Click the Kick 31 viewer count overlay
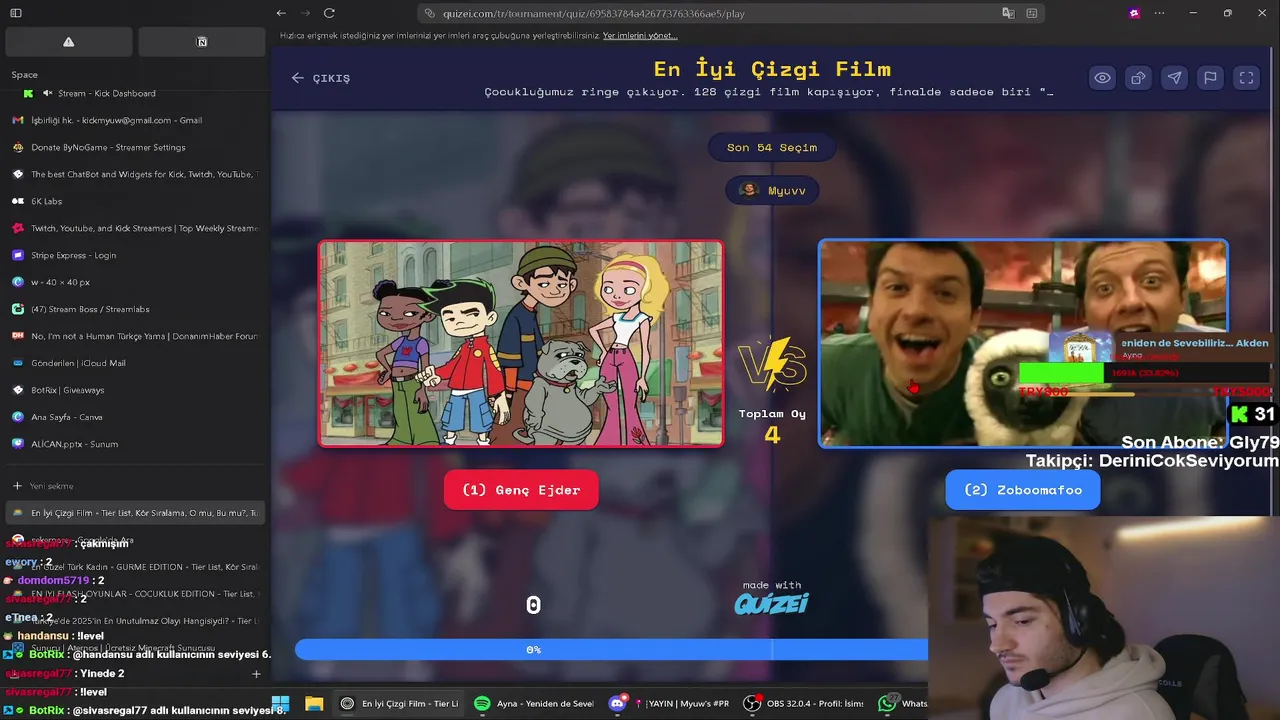 point(1252,414)
